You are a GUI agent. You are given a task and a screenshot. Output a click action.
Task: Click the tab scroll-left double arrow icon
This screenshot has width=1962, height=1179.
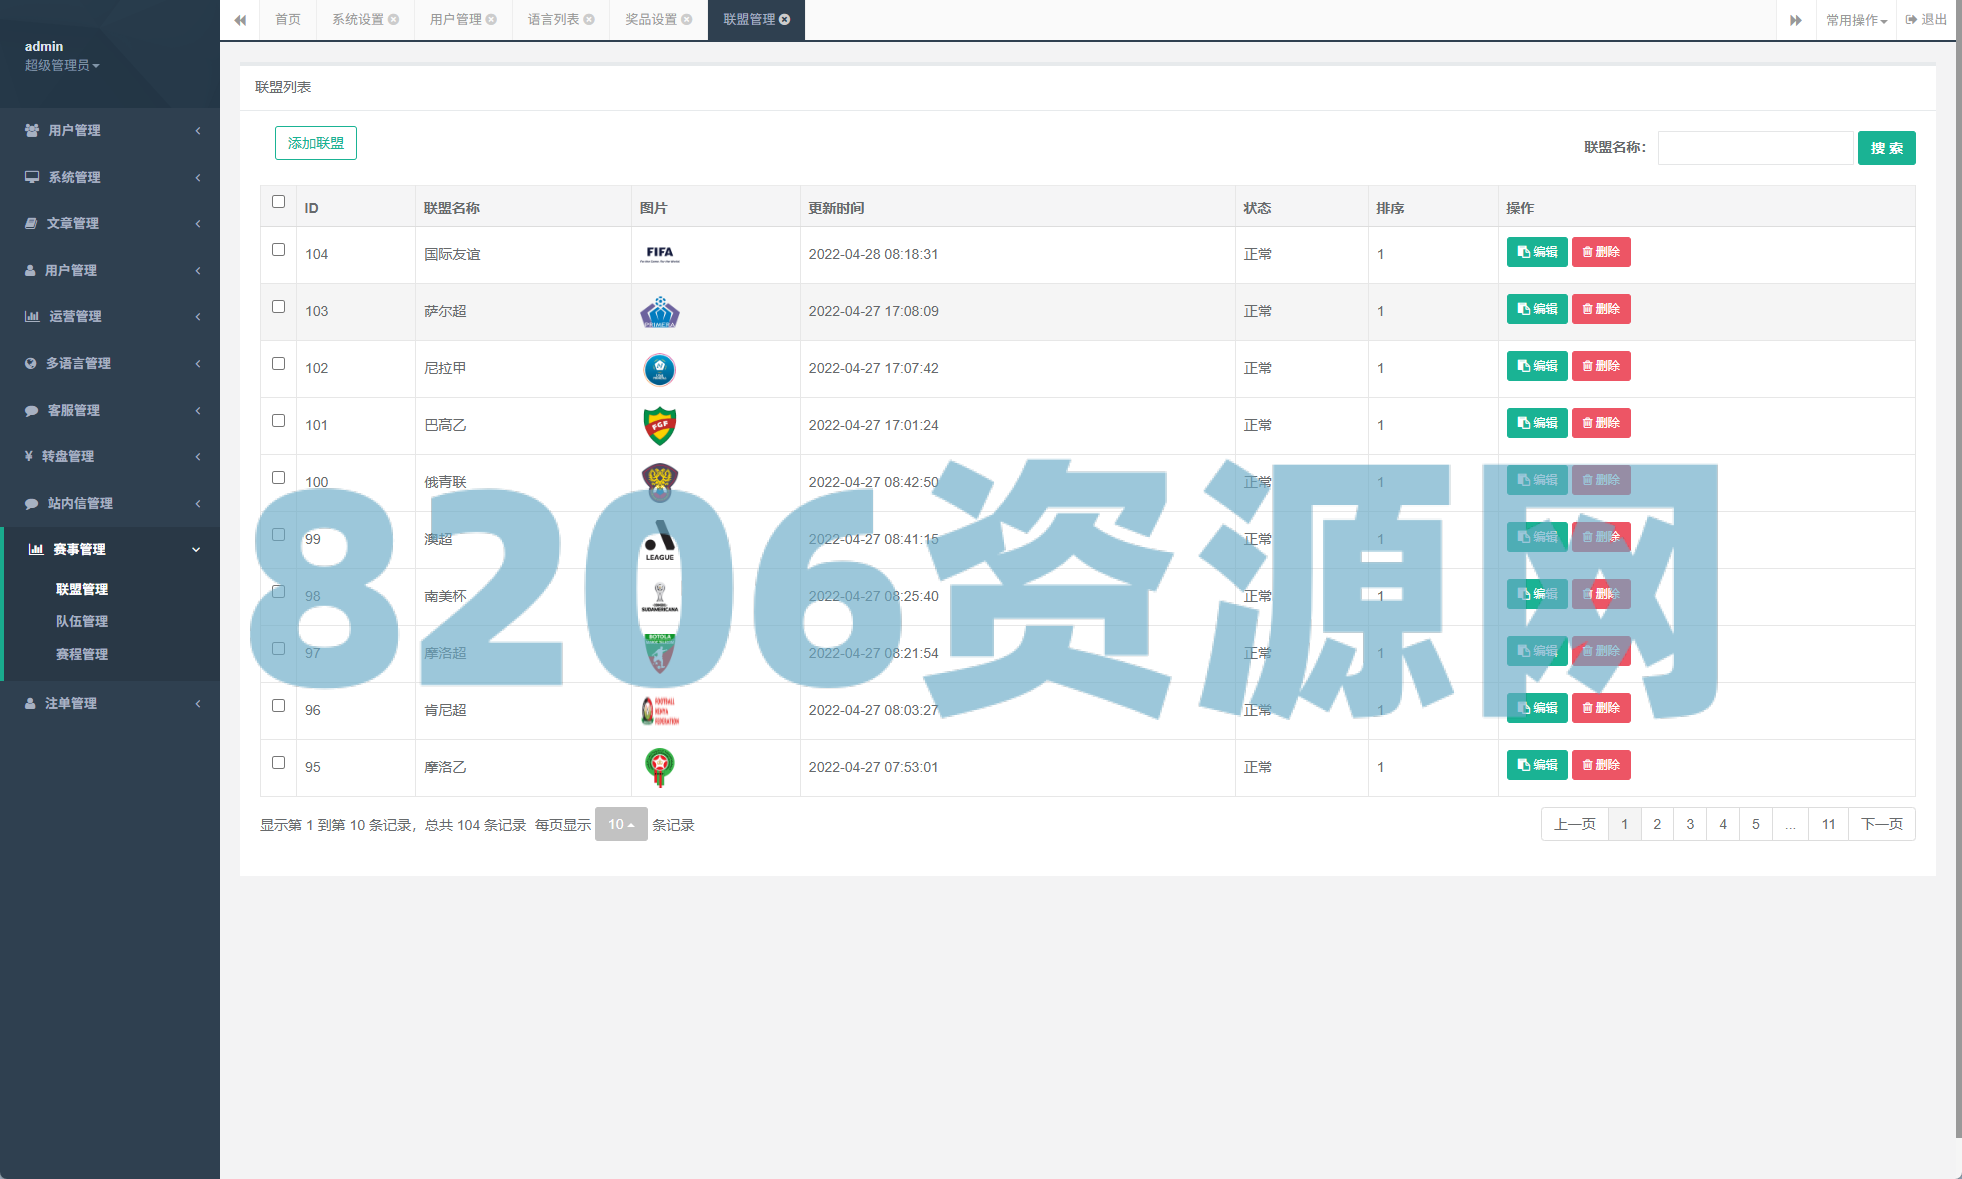(240, 20)
